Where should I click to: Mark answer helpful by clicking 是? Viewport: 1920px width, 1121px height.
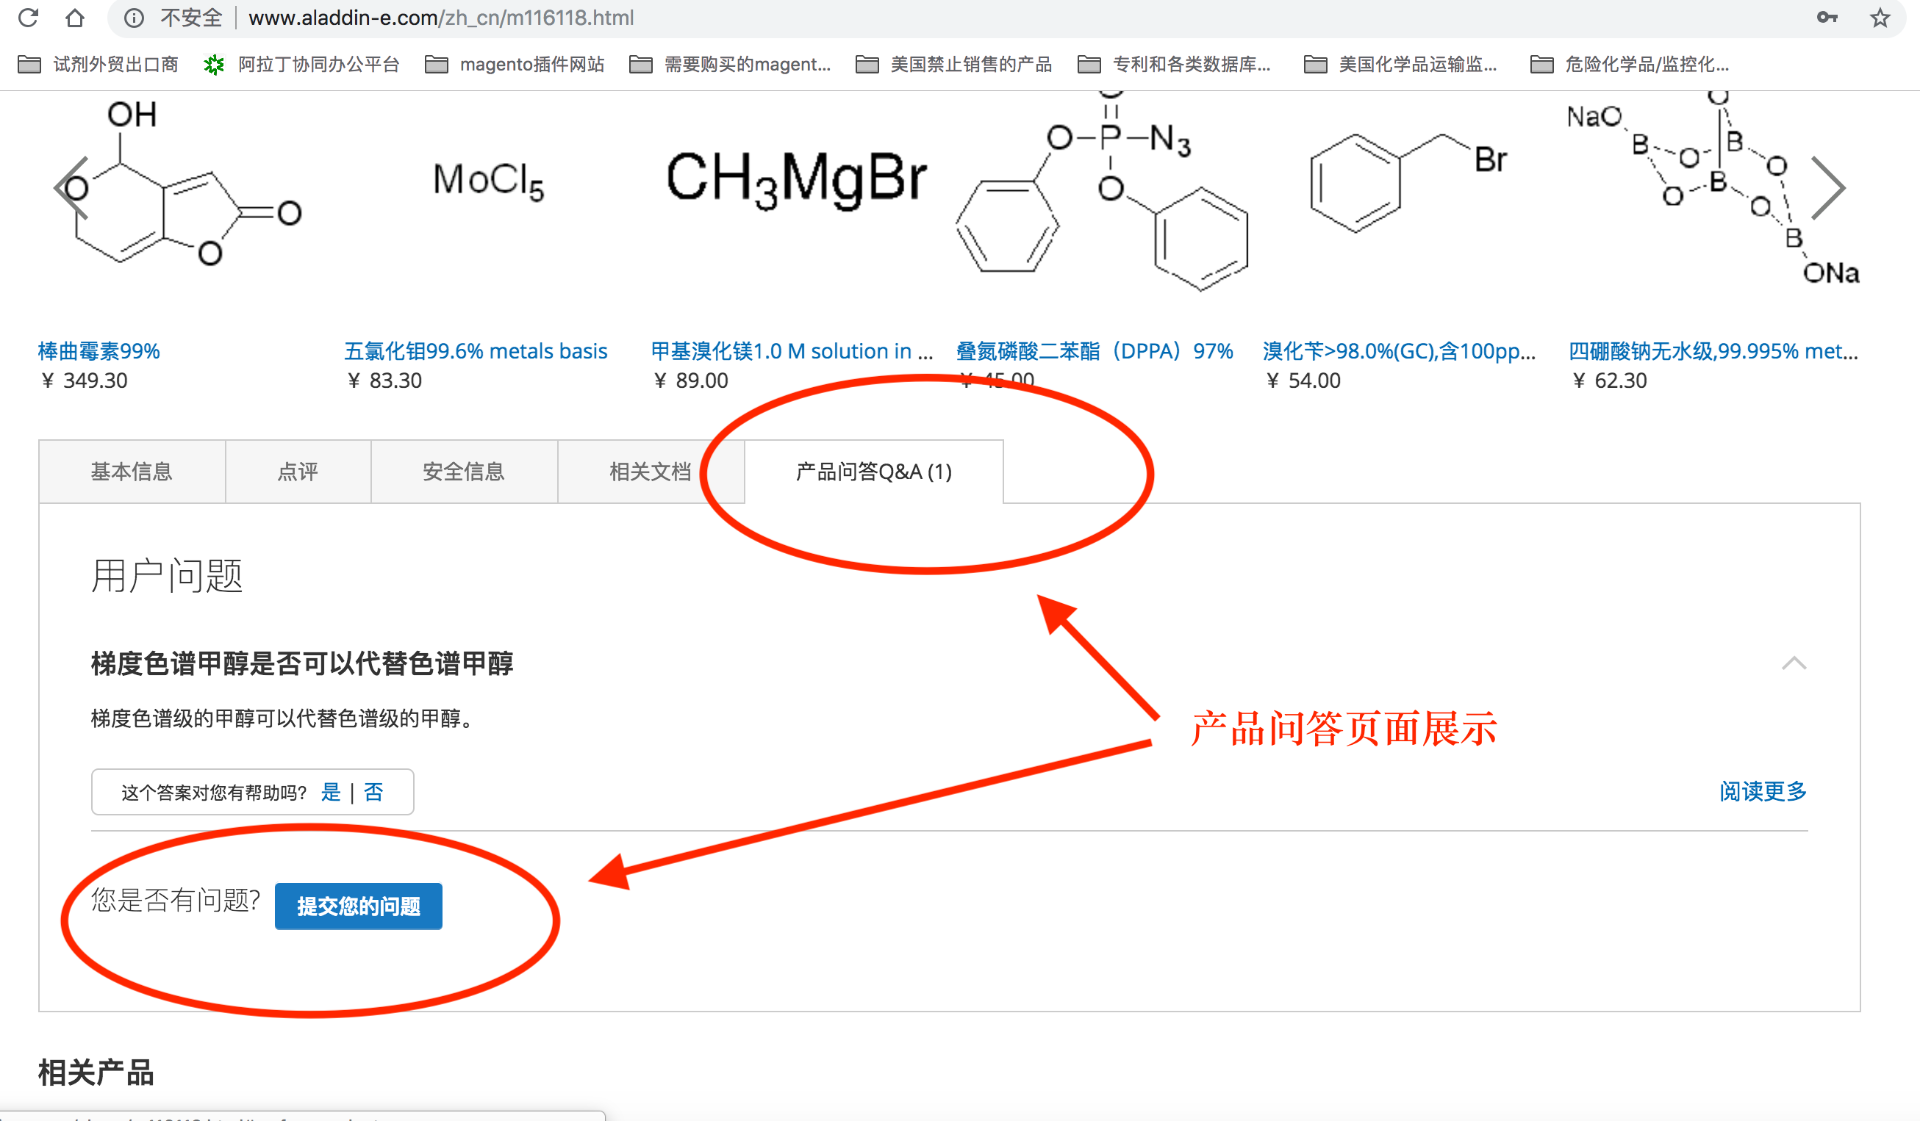pyautogui.click(x=331, y=792)
